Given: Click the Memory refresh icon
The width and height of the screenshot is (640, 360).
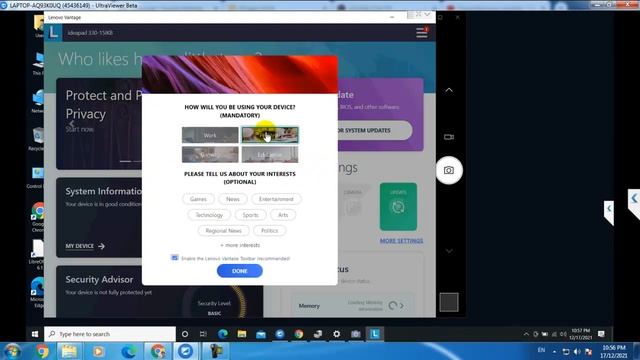Looking at the screenshot, I should 393,305.
